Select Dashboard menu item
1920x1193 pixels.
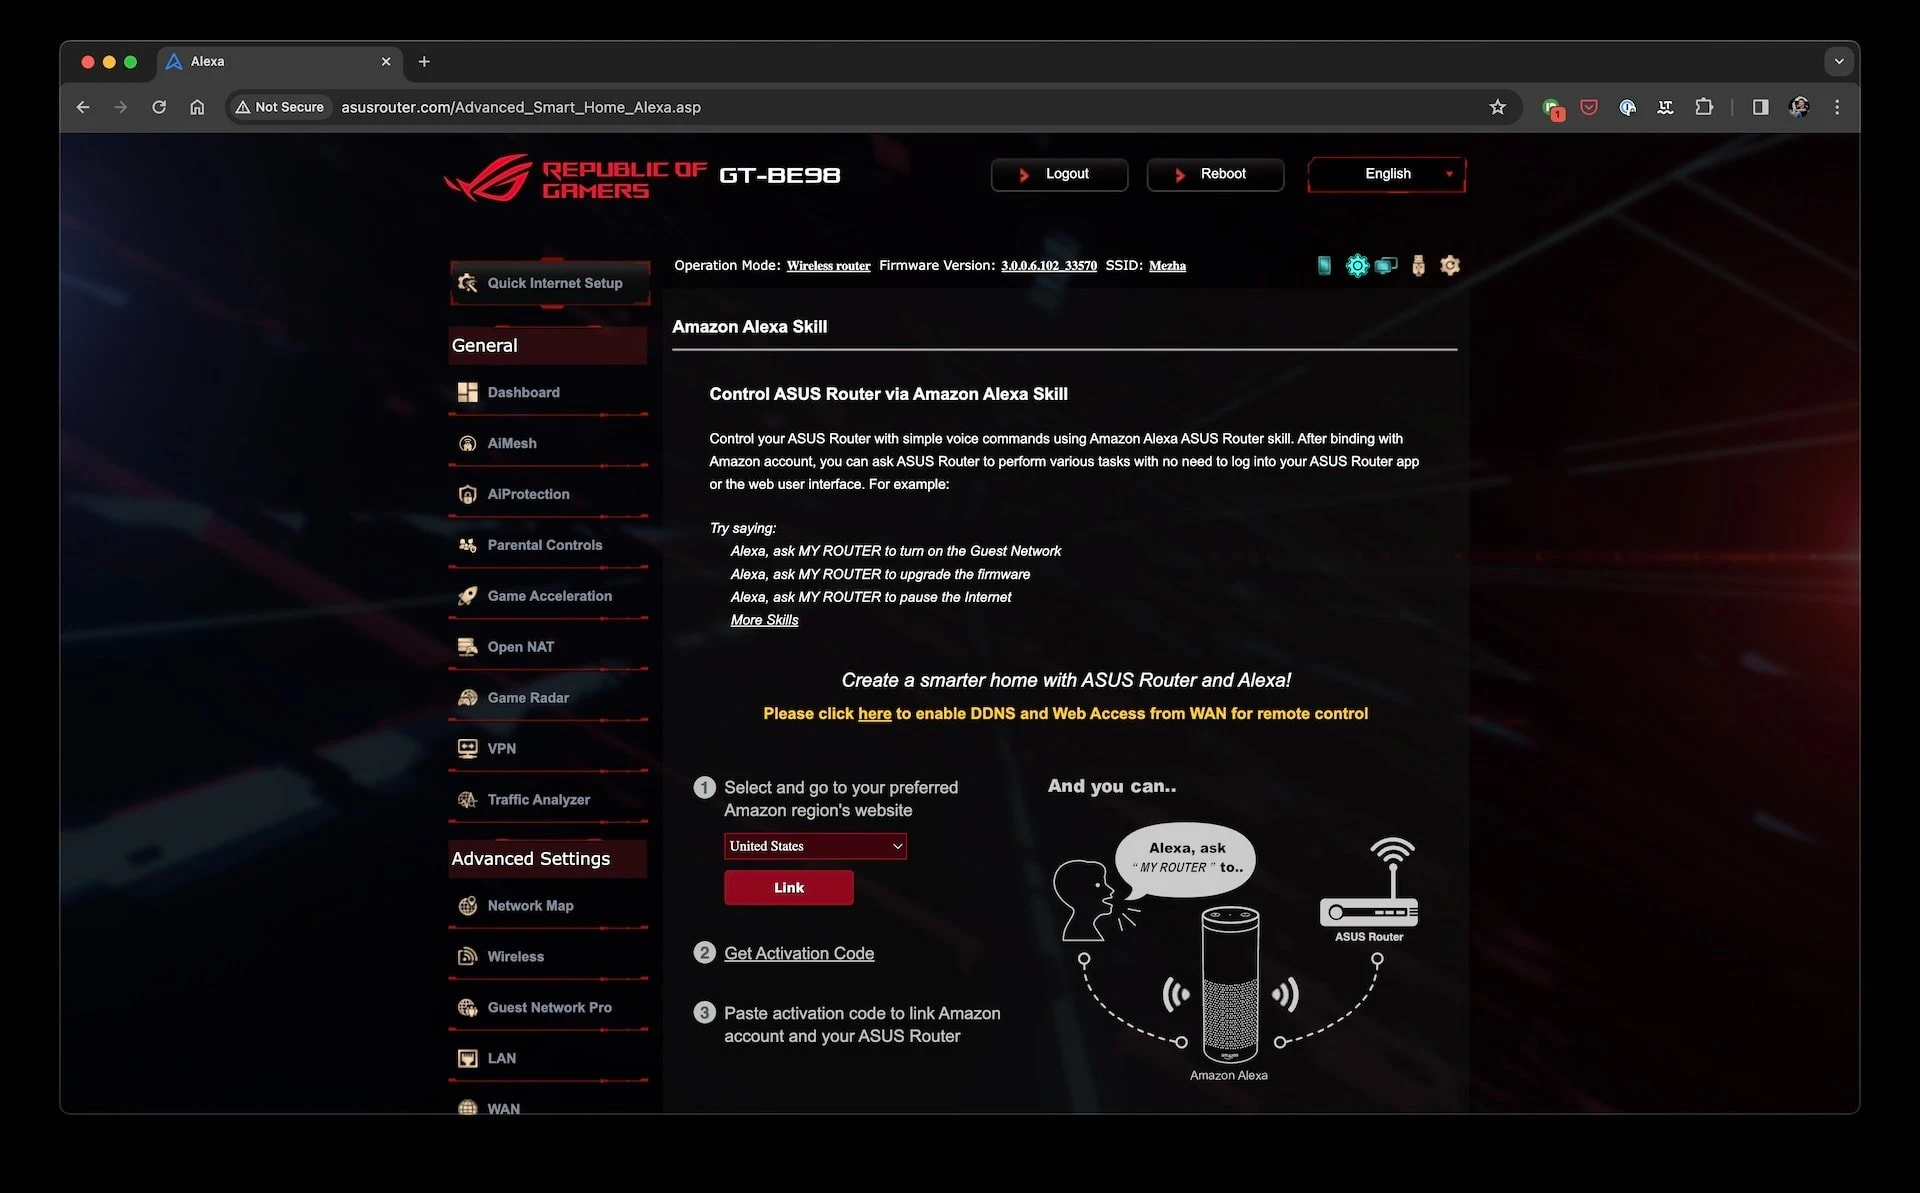[548, 392]
